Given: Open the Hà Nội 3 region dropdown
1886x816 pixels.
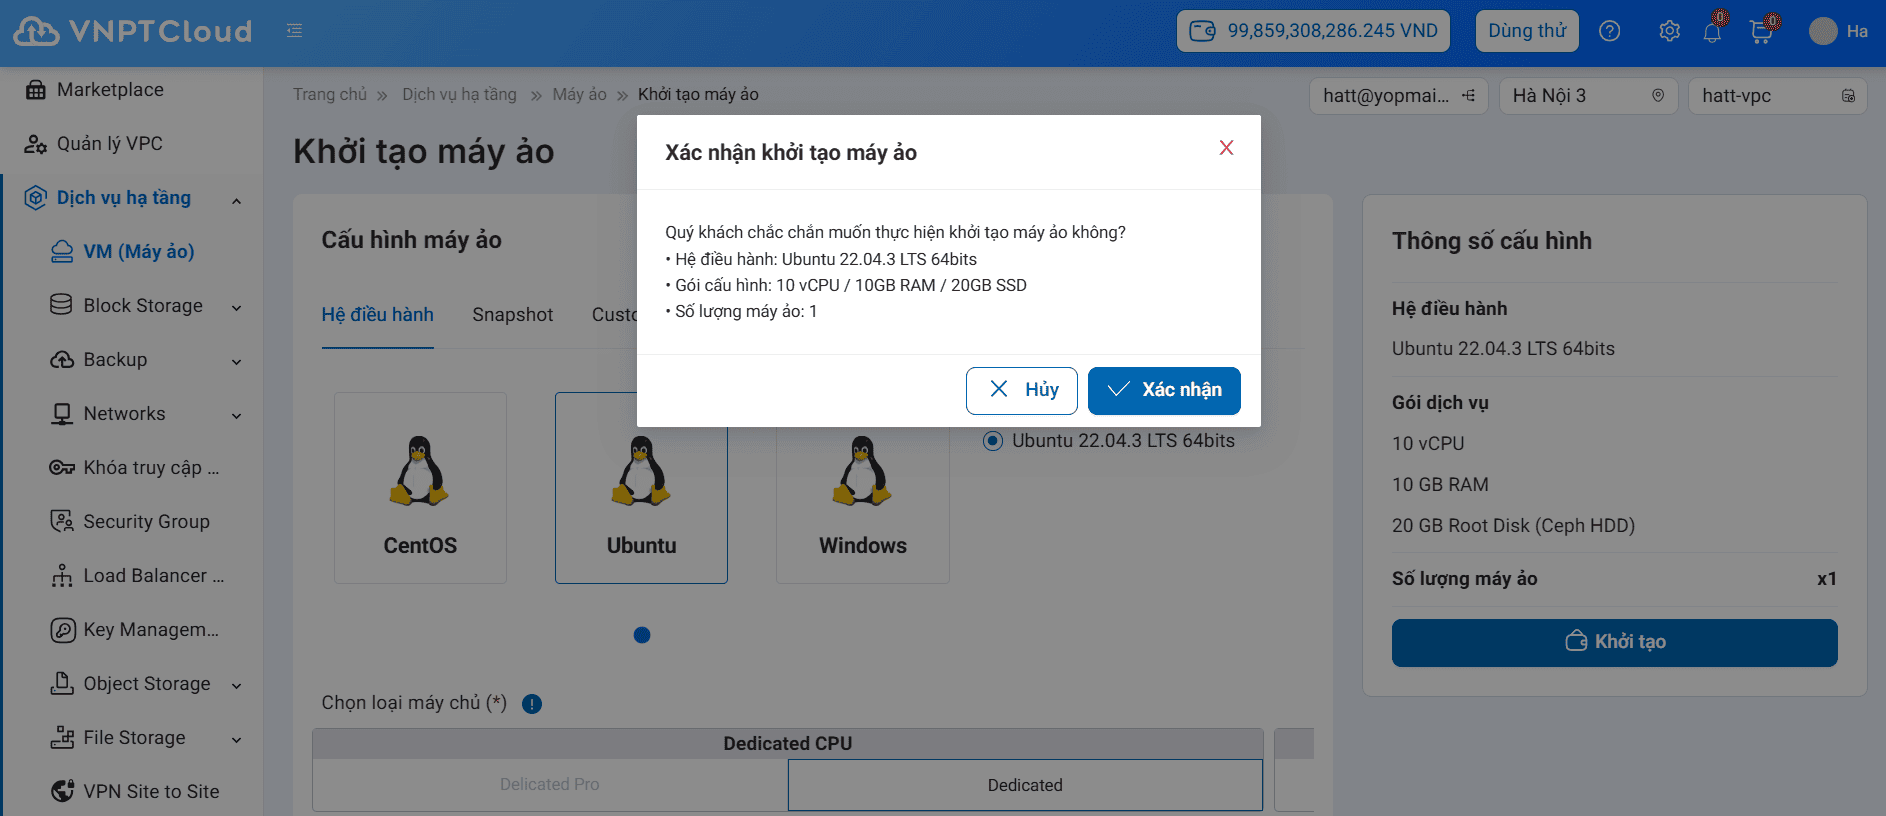Looking at the screenshot, I should point(1587,96).
